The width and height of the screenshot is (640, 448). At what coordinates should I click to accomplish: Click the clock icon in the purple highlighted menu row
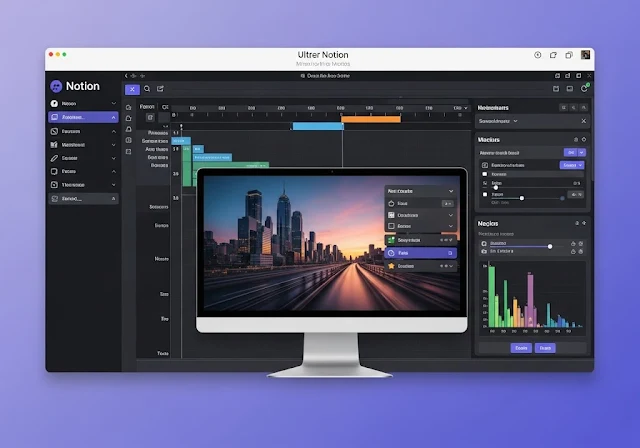[391, 253]
